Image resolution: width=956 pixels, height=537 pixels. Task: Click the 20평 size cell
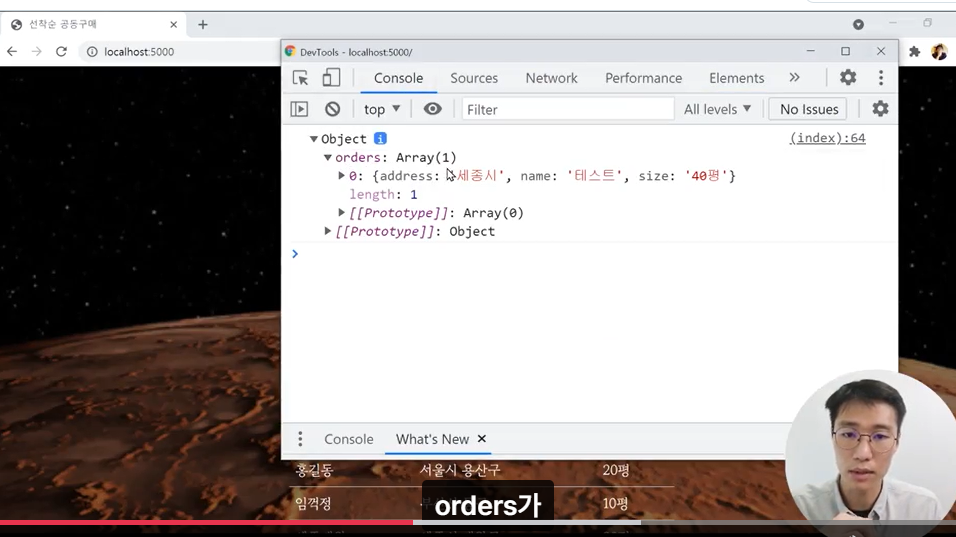[616, 470]
